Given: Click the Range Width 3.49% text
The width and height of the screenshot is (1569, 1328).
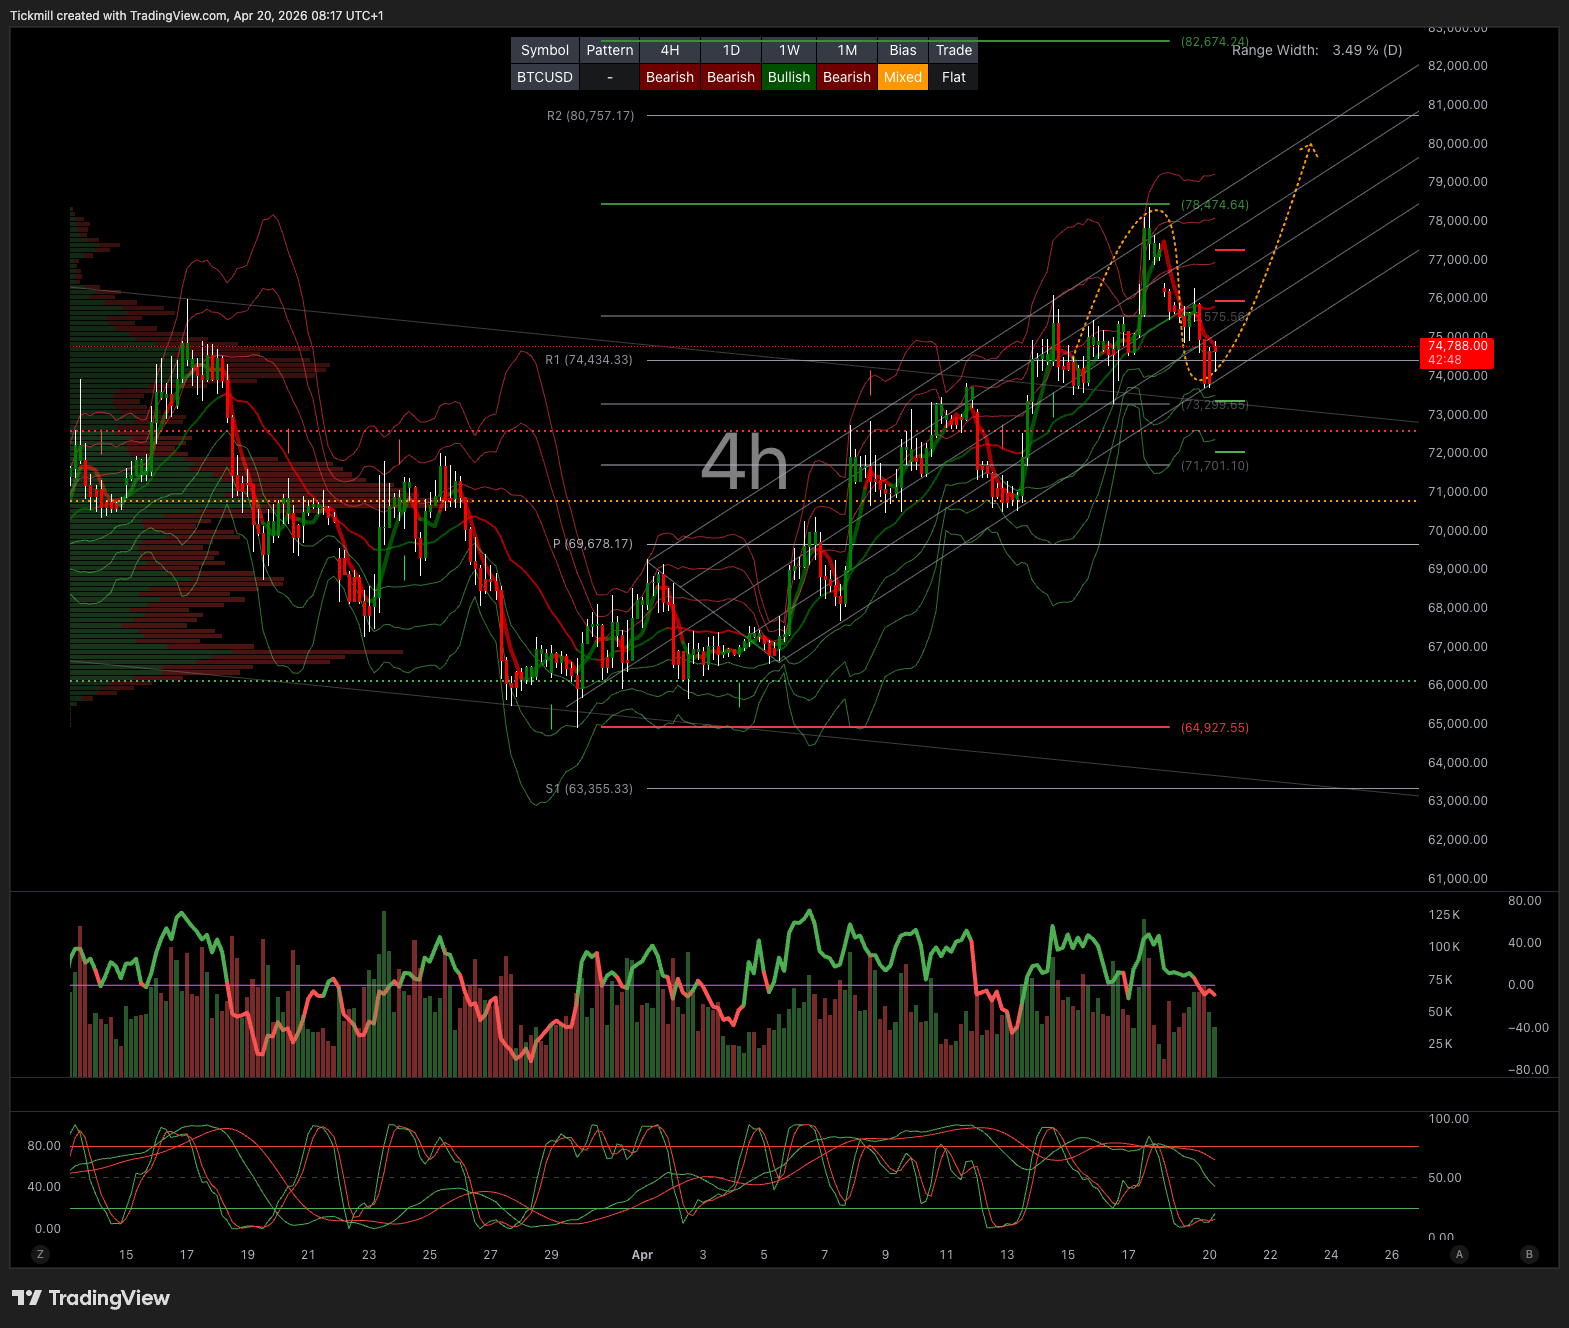Looking at the screenshot, I should pyautogui.click(x=1316, y=50).
